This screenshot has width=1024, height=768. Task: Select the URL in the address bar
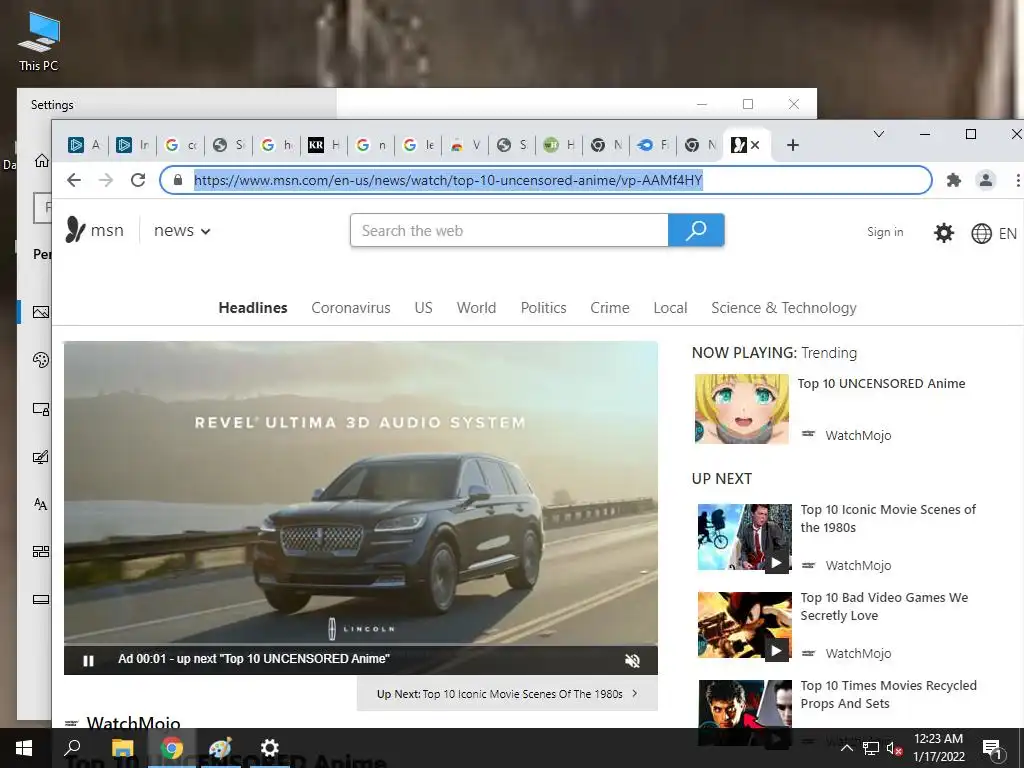pyautogui.click(x=448, y=180)
